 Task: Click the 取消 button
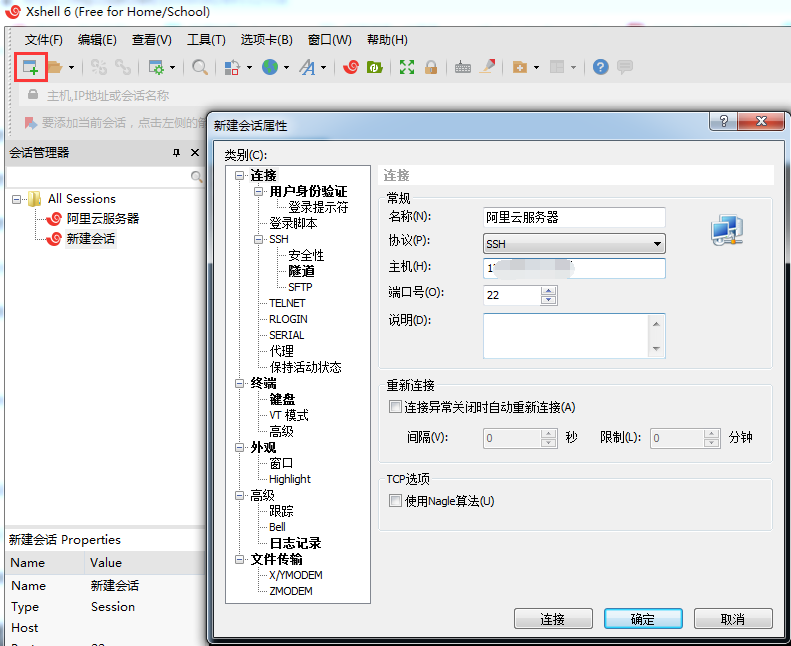pos(733,619)
